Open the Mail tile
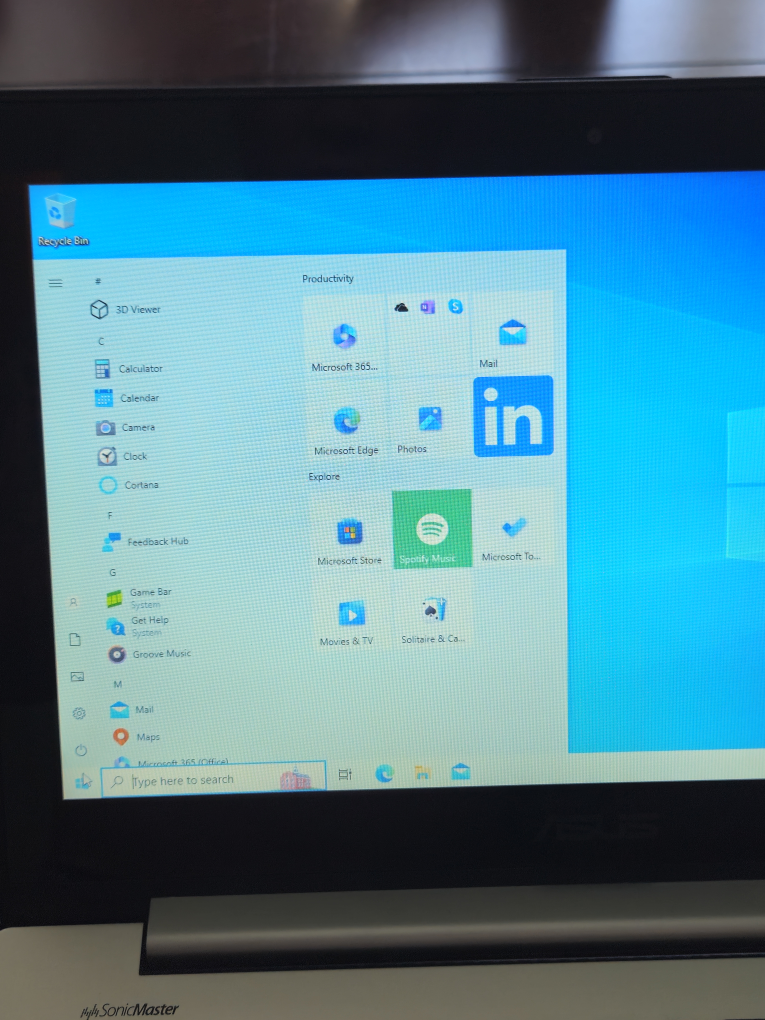The width and height of the screenshot is (765, 1020). point(513,333)
